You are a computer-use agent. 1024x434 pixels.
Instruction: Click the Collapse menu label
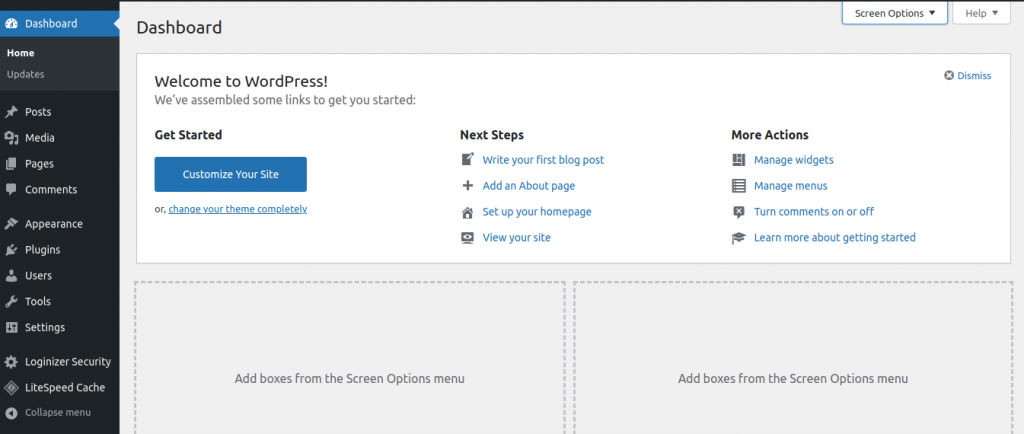58,412
